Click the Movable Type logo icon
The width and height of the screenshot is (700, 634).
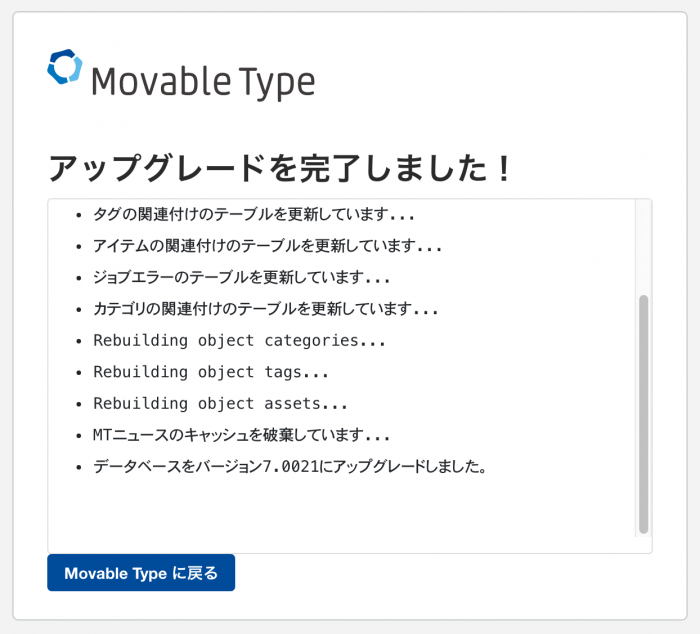coord(64,67)
